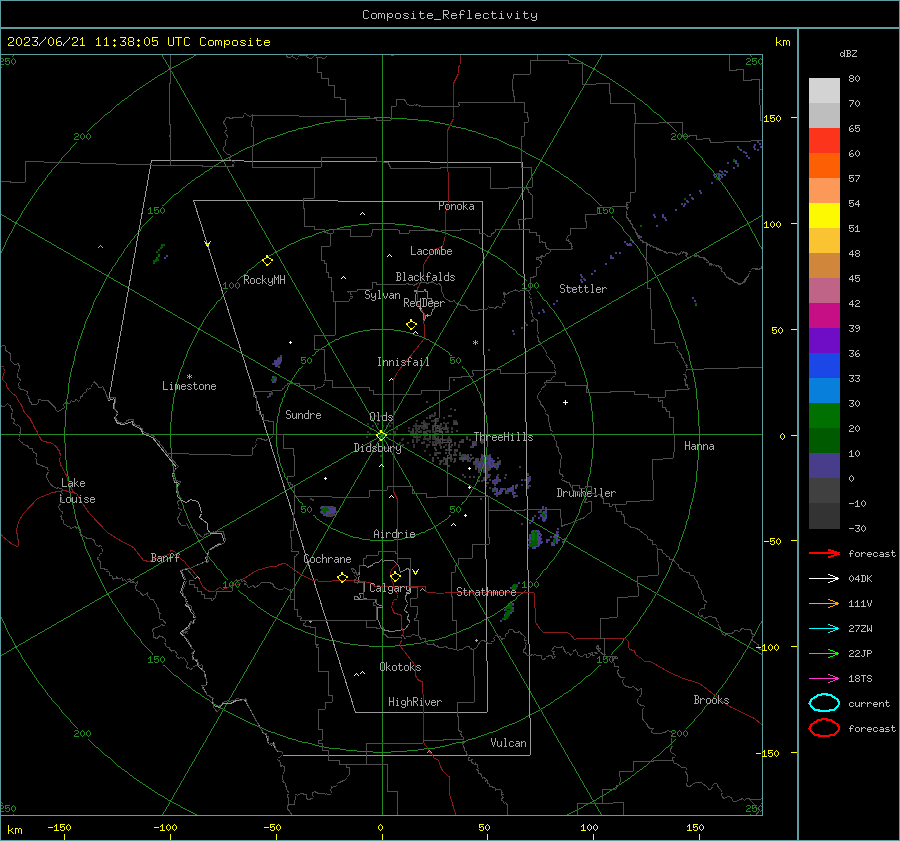Click the yellow diamond marker below Cochrane

(342, 577)
